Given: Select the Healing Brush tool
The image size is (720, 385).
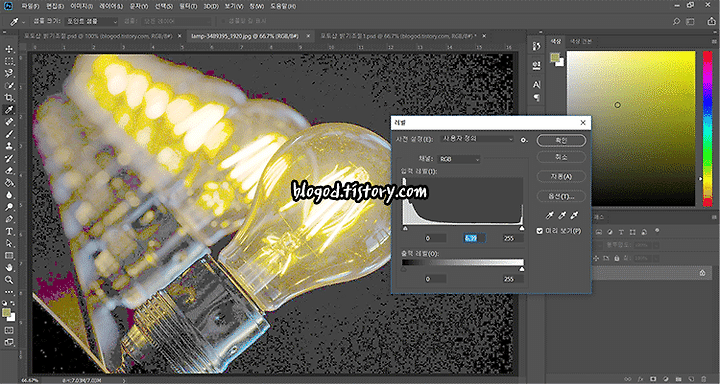Looking at the screenshot, I should pos(9,122).
